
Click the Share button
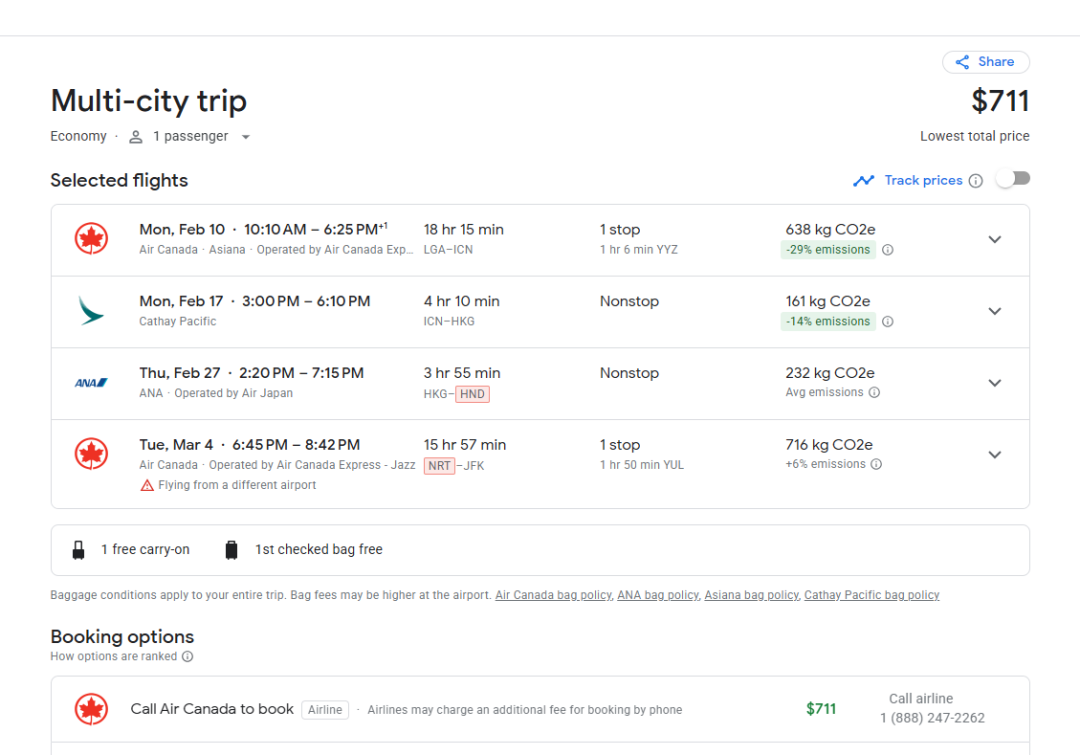[x=986, y=62]
